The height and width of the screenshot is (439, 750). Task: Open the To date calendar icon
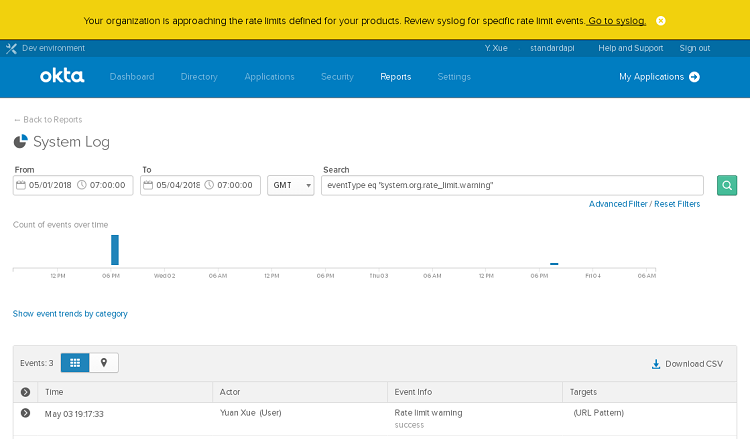tap(148, 185)
